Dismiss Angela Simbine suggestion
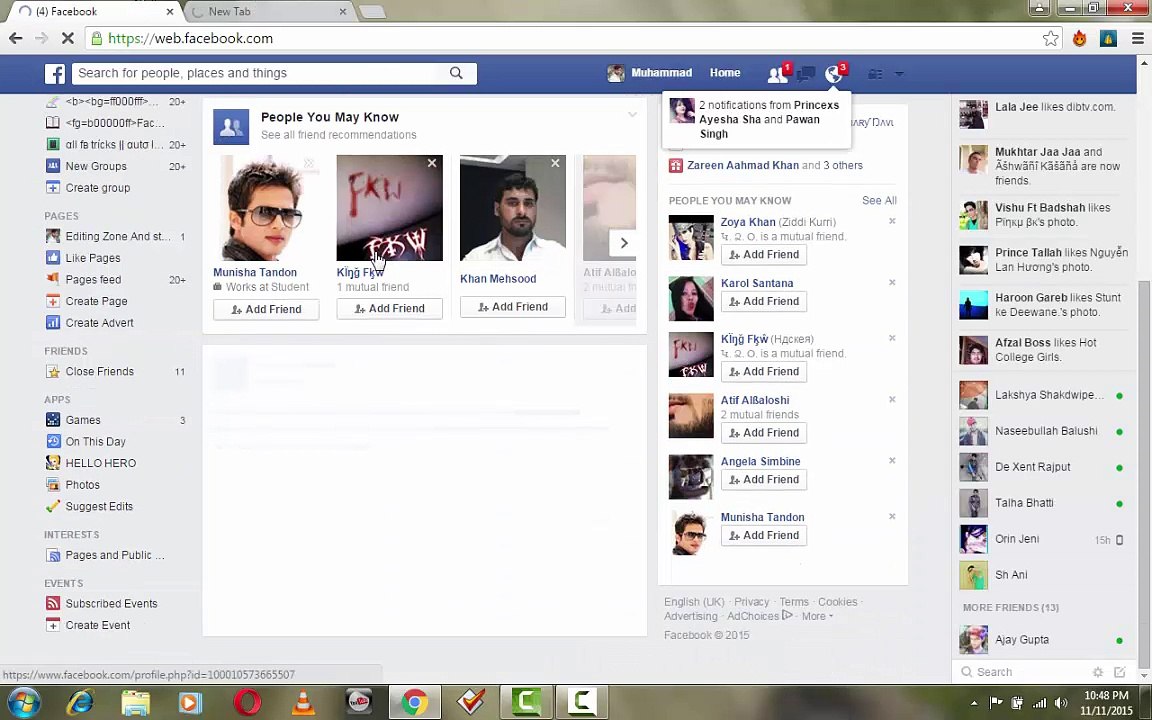 892,461
